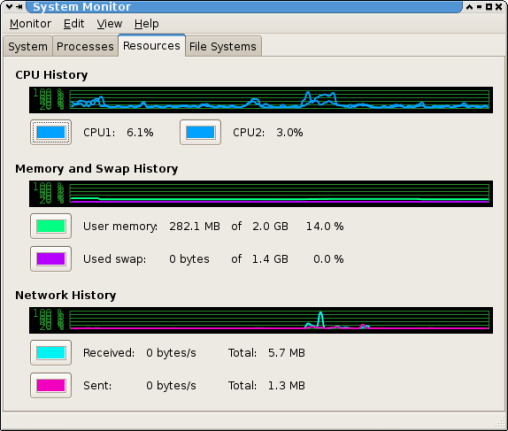Change the Sent network color

51,385
